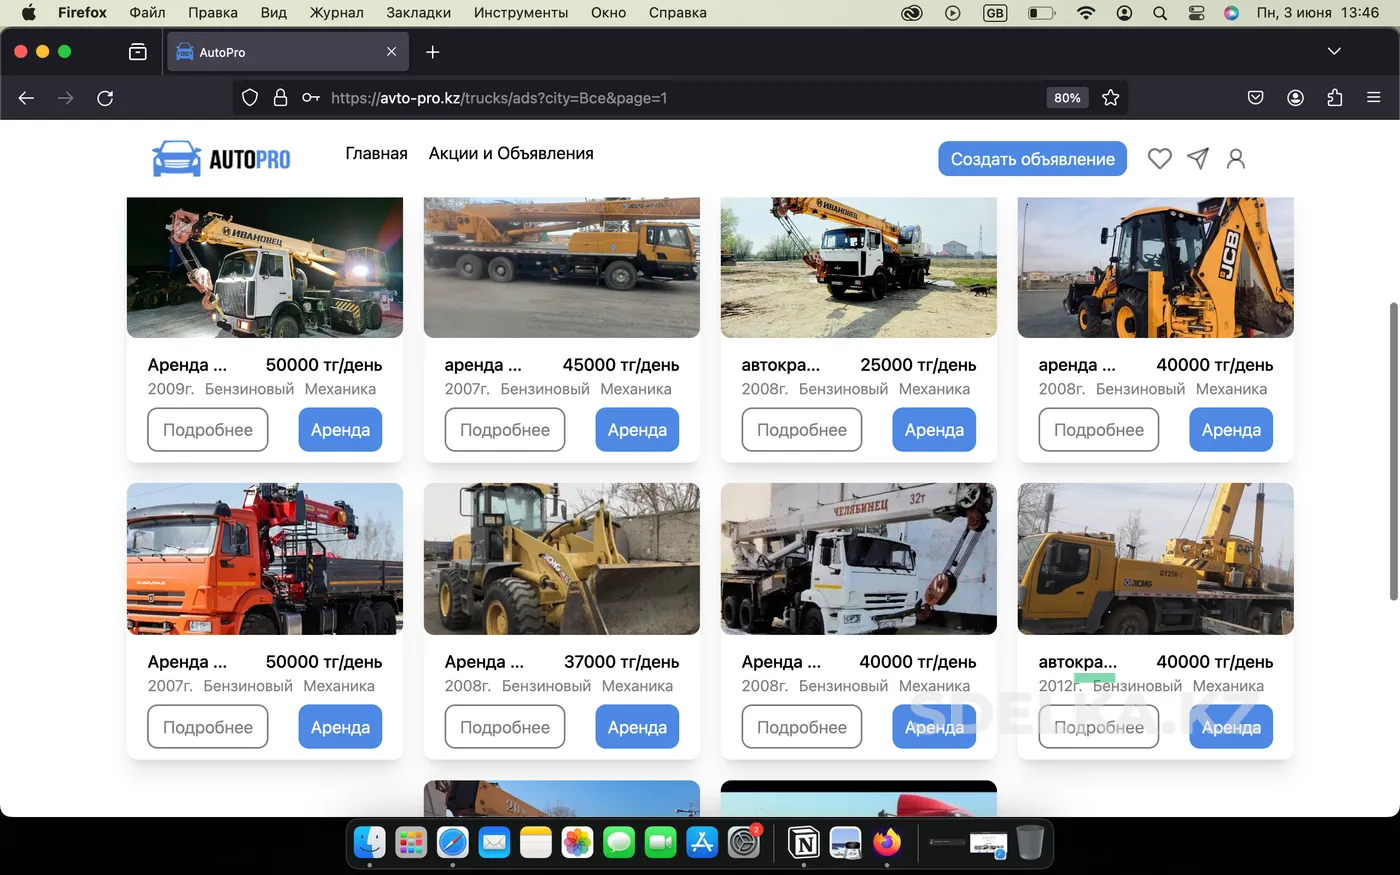1400x875 pixels.
Task: Open the orange Kamaz truck photo
Action: [265, 559]
